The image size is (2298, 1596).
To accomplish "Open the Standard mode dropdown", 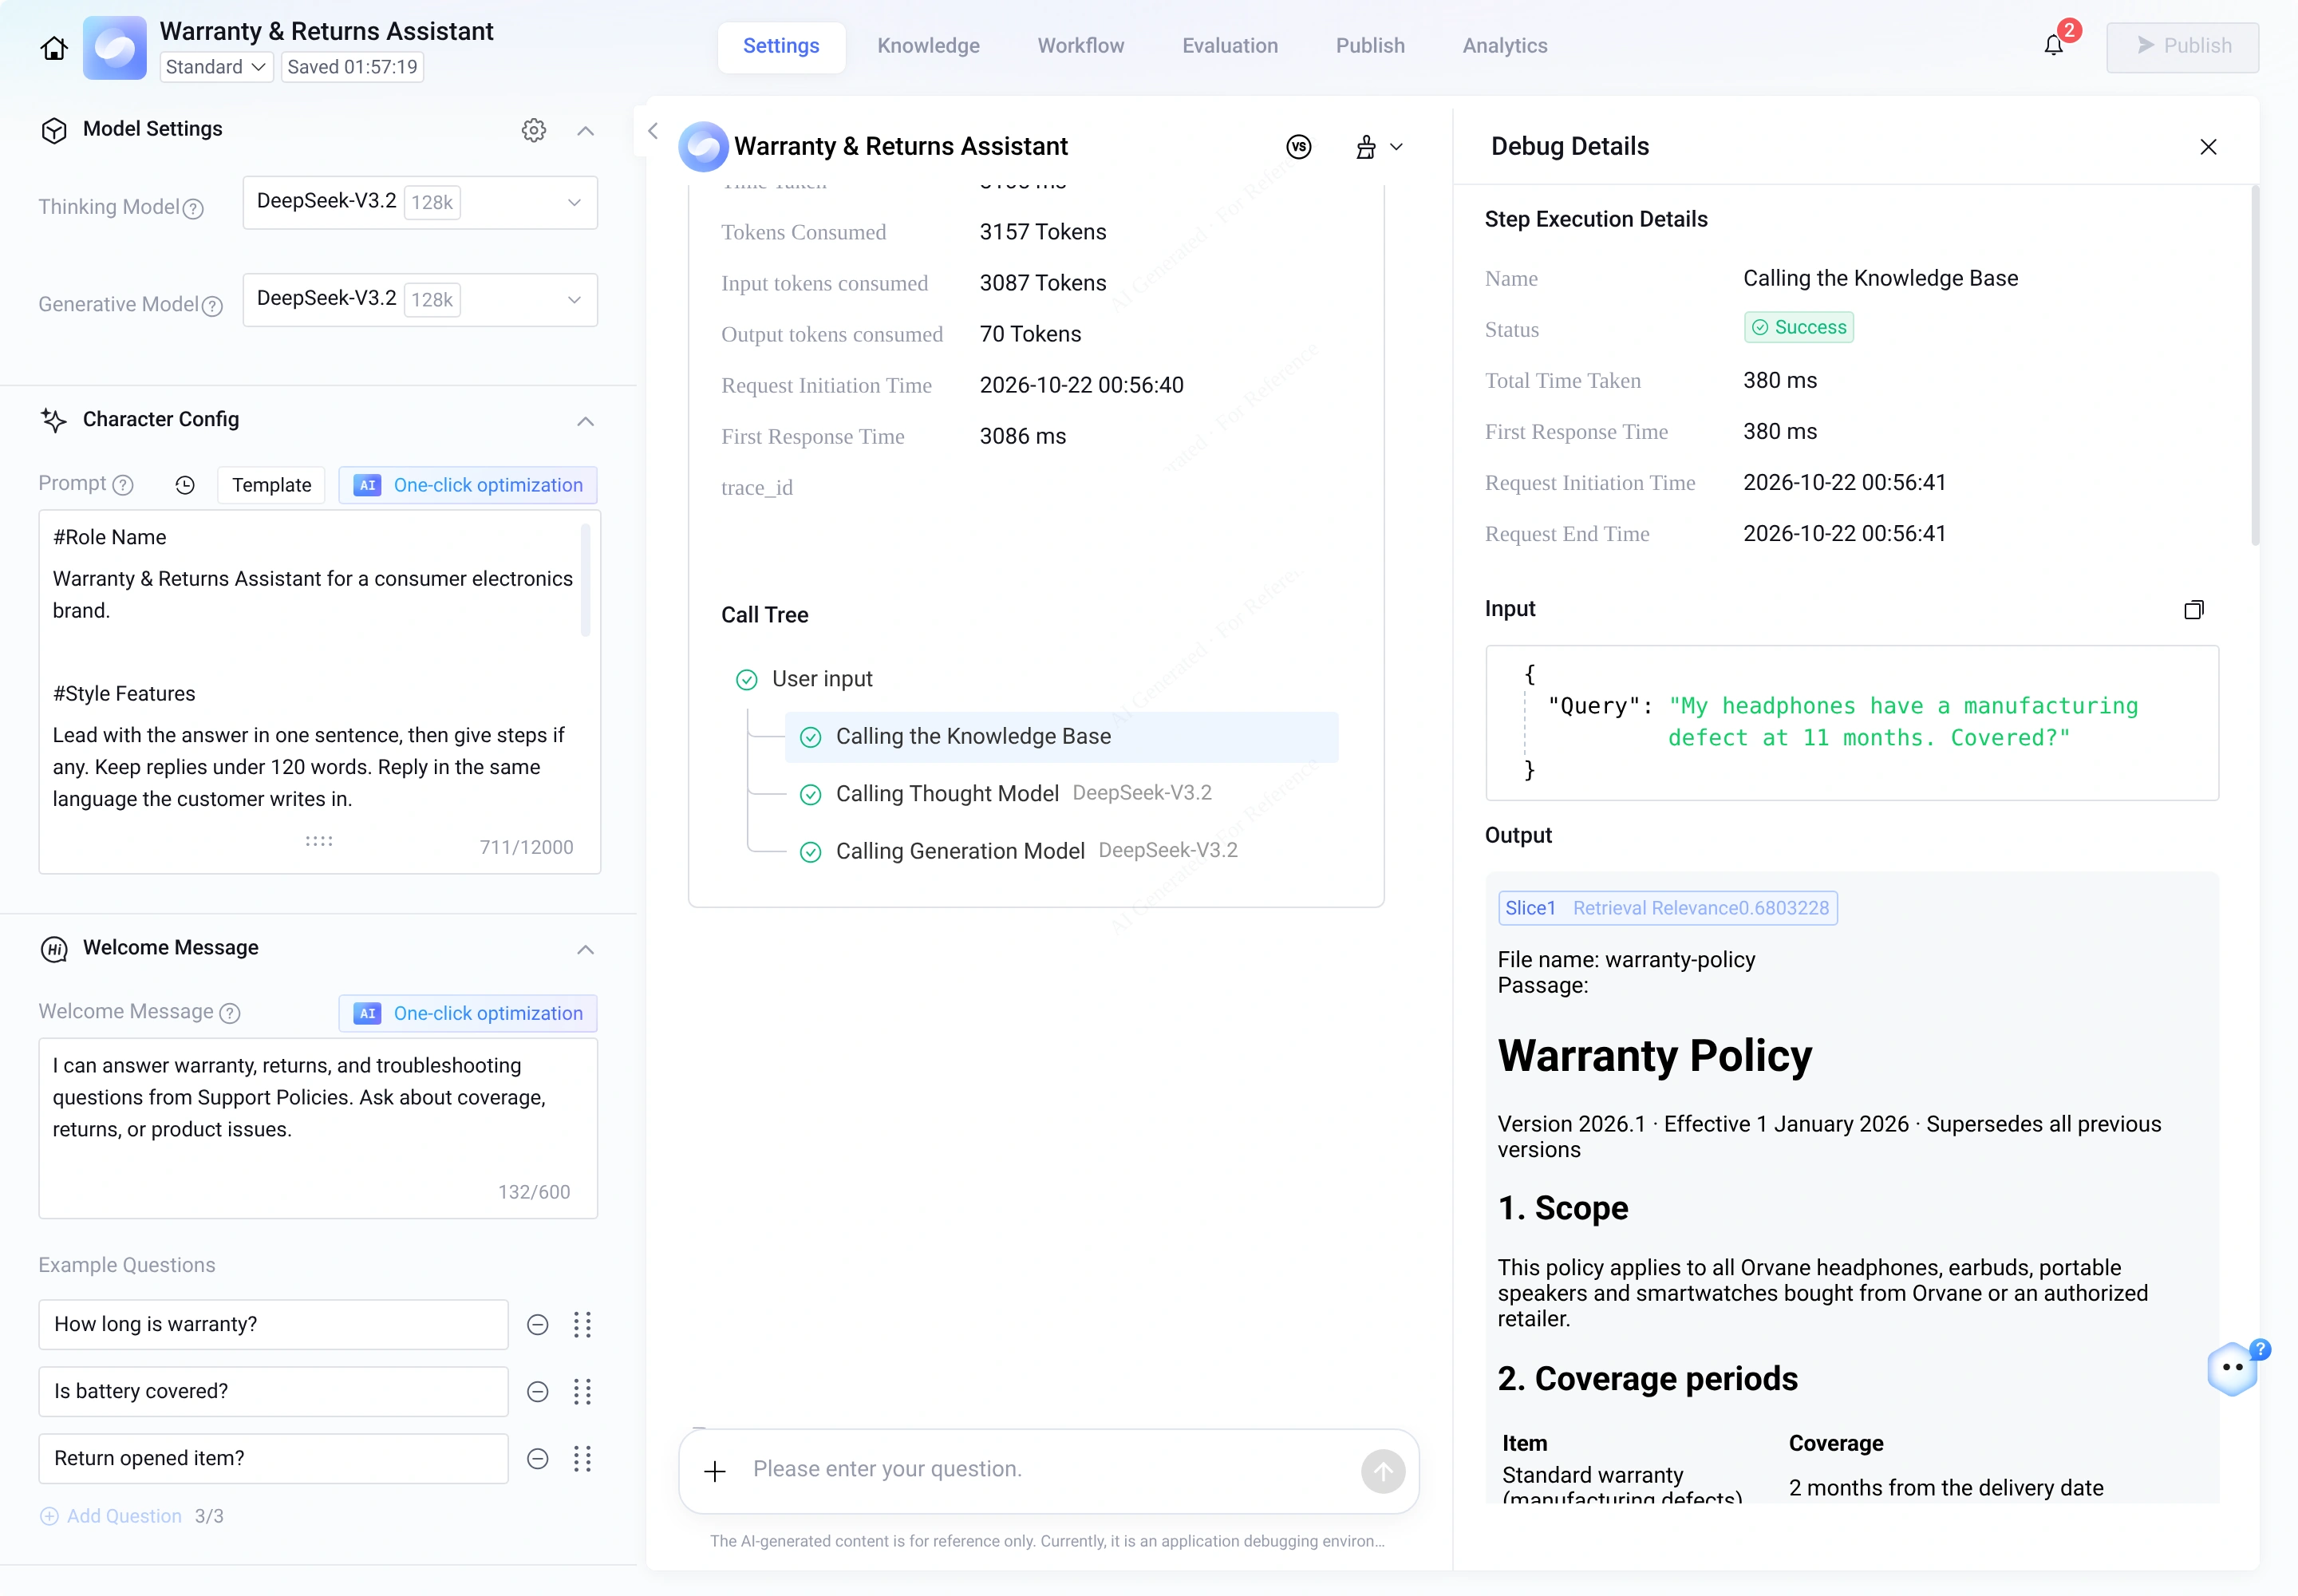I will (x=216, y=67).
